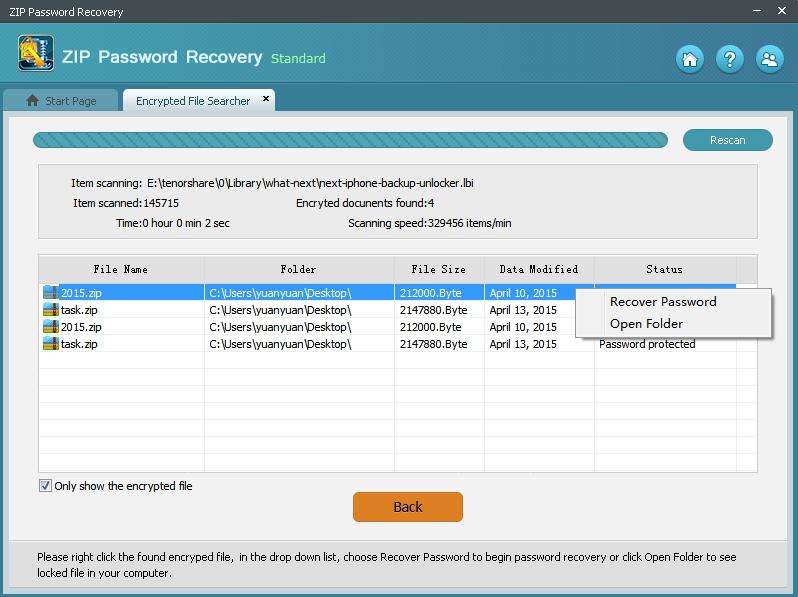Choose Recover Password from context menu
The height and width of the screenshot is (597, 798).
[663, 302]
